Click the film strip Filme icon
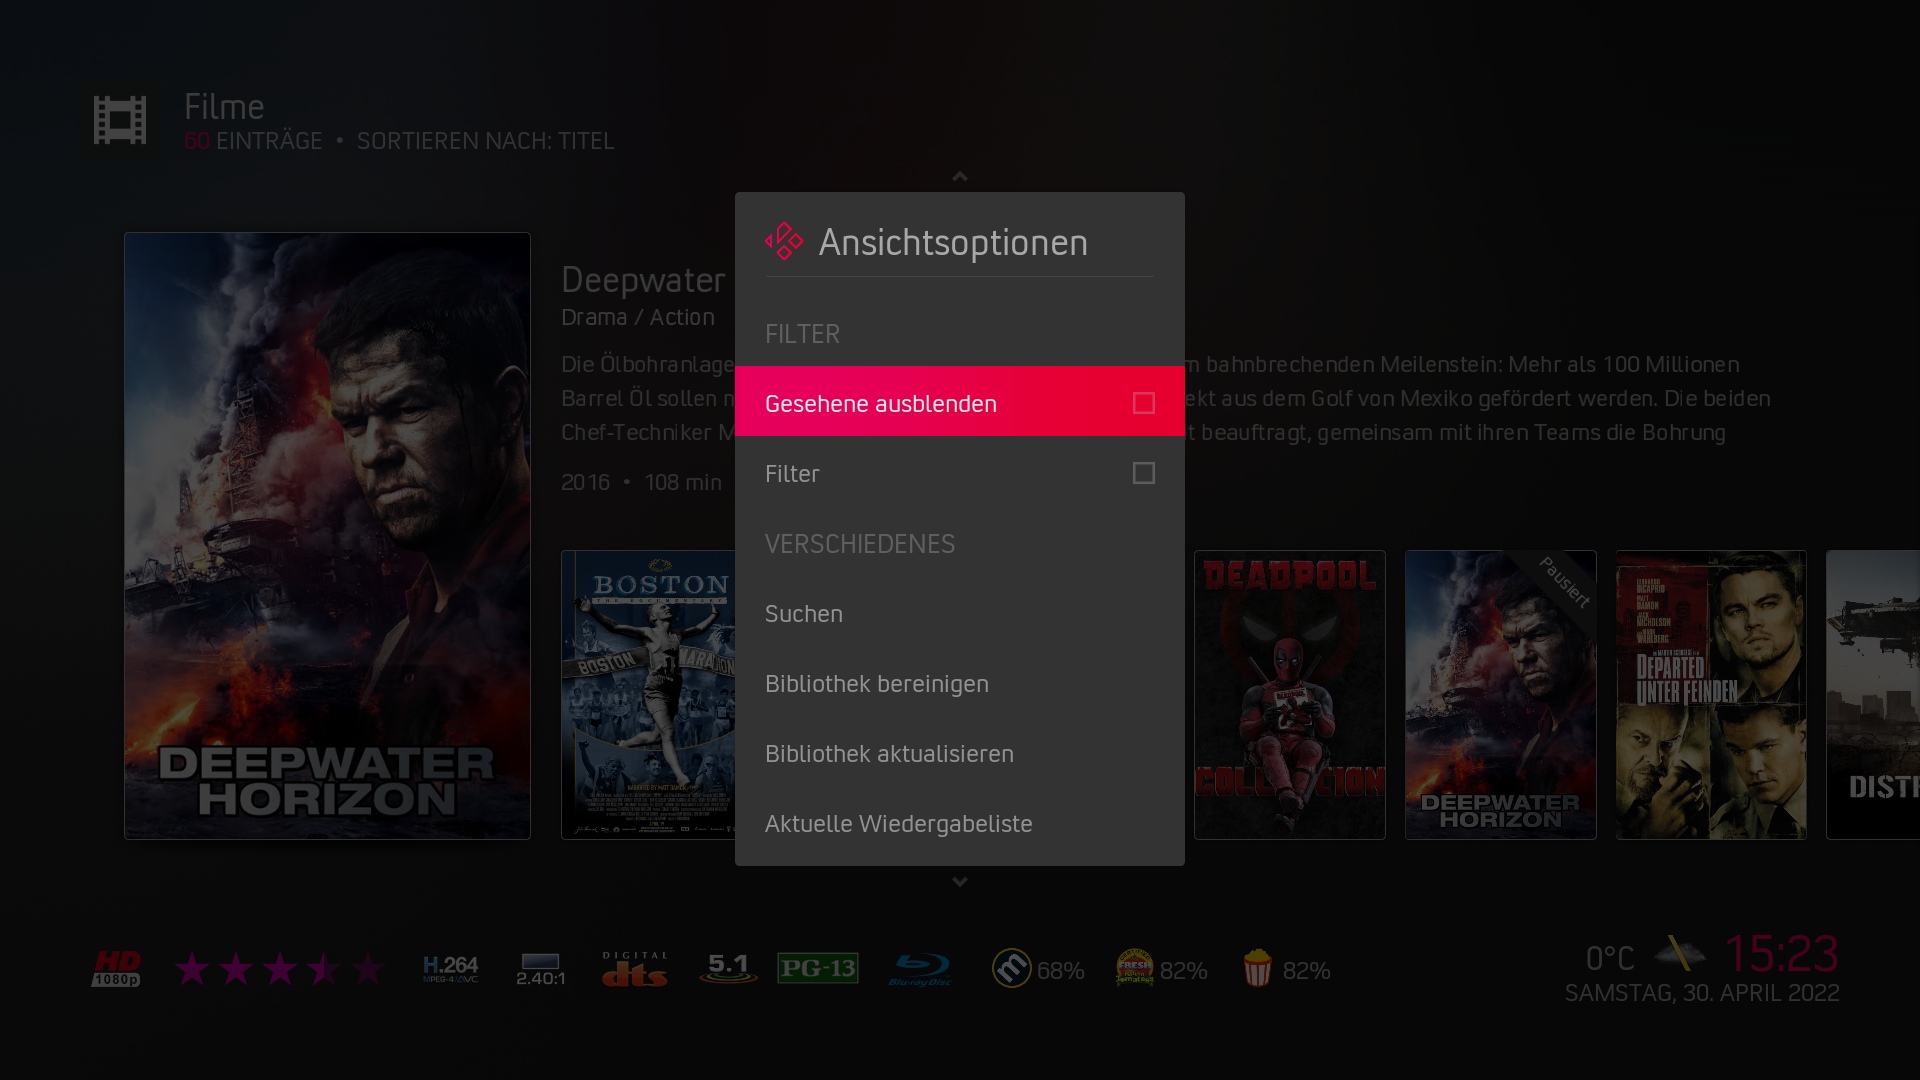Image resolution: width=1920 pixels, height=1080 pixels. [120, 120]
